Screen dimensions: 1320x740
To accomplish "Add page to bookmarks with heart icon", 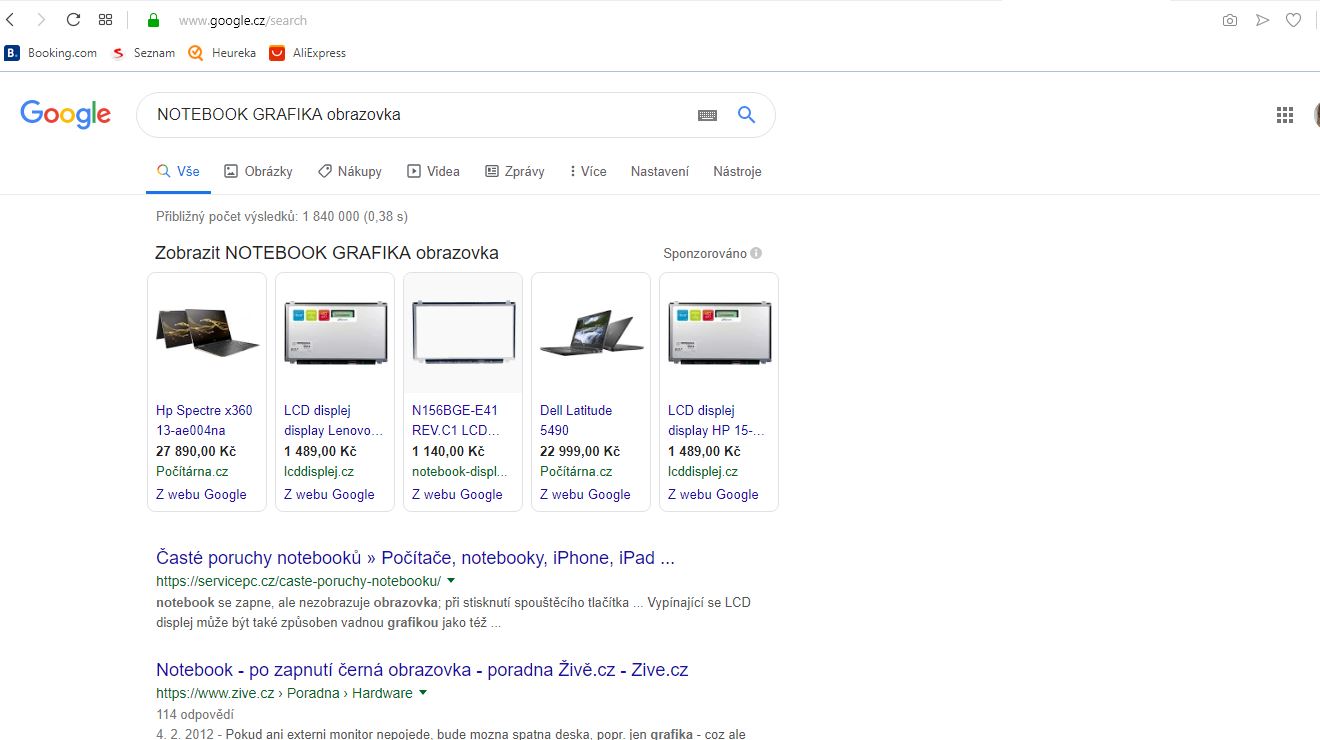I will click(x=1293, y=20).
